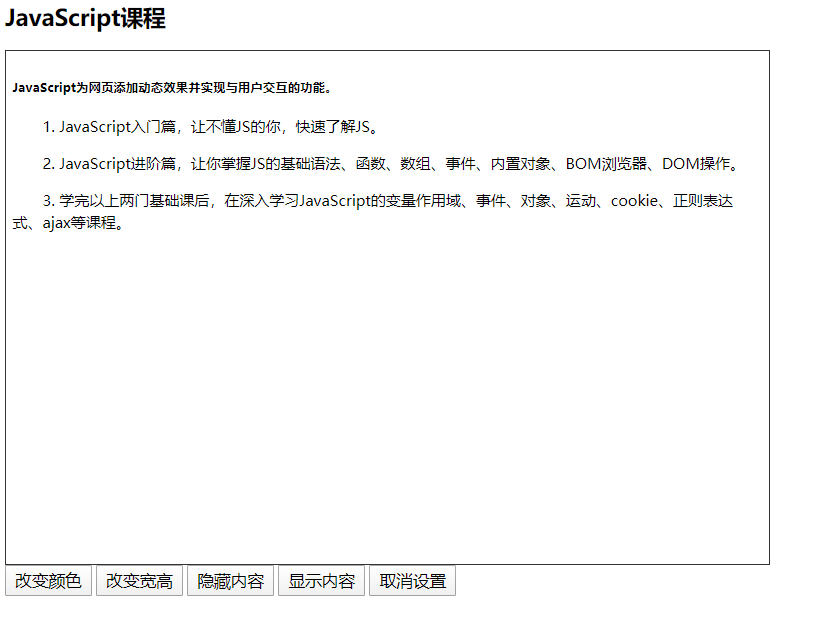
Task: Click the 基础语法 text in item 2
Action: tap(310, 164)
